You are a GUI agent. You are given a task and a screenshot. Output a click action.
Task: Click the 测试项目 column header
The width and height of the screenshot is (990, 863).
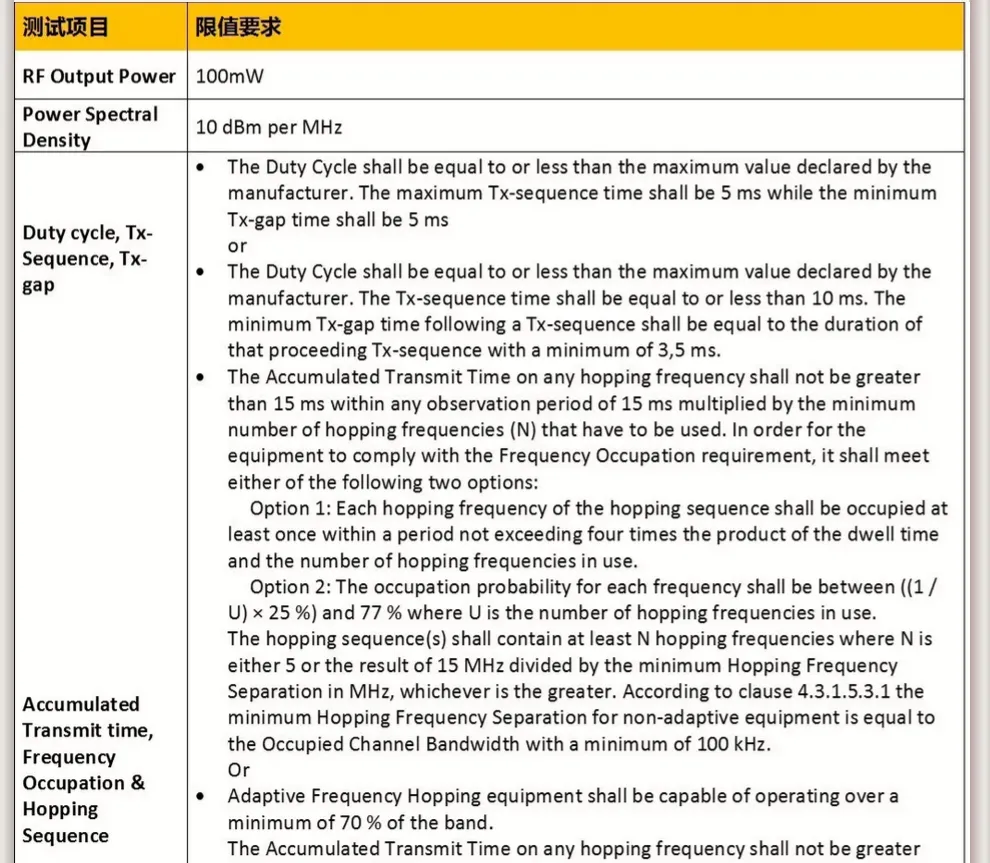point(65,27)
